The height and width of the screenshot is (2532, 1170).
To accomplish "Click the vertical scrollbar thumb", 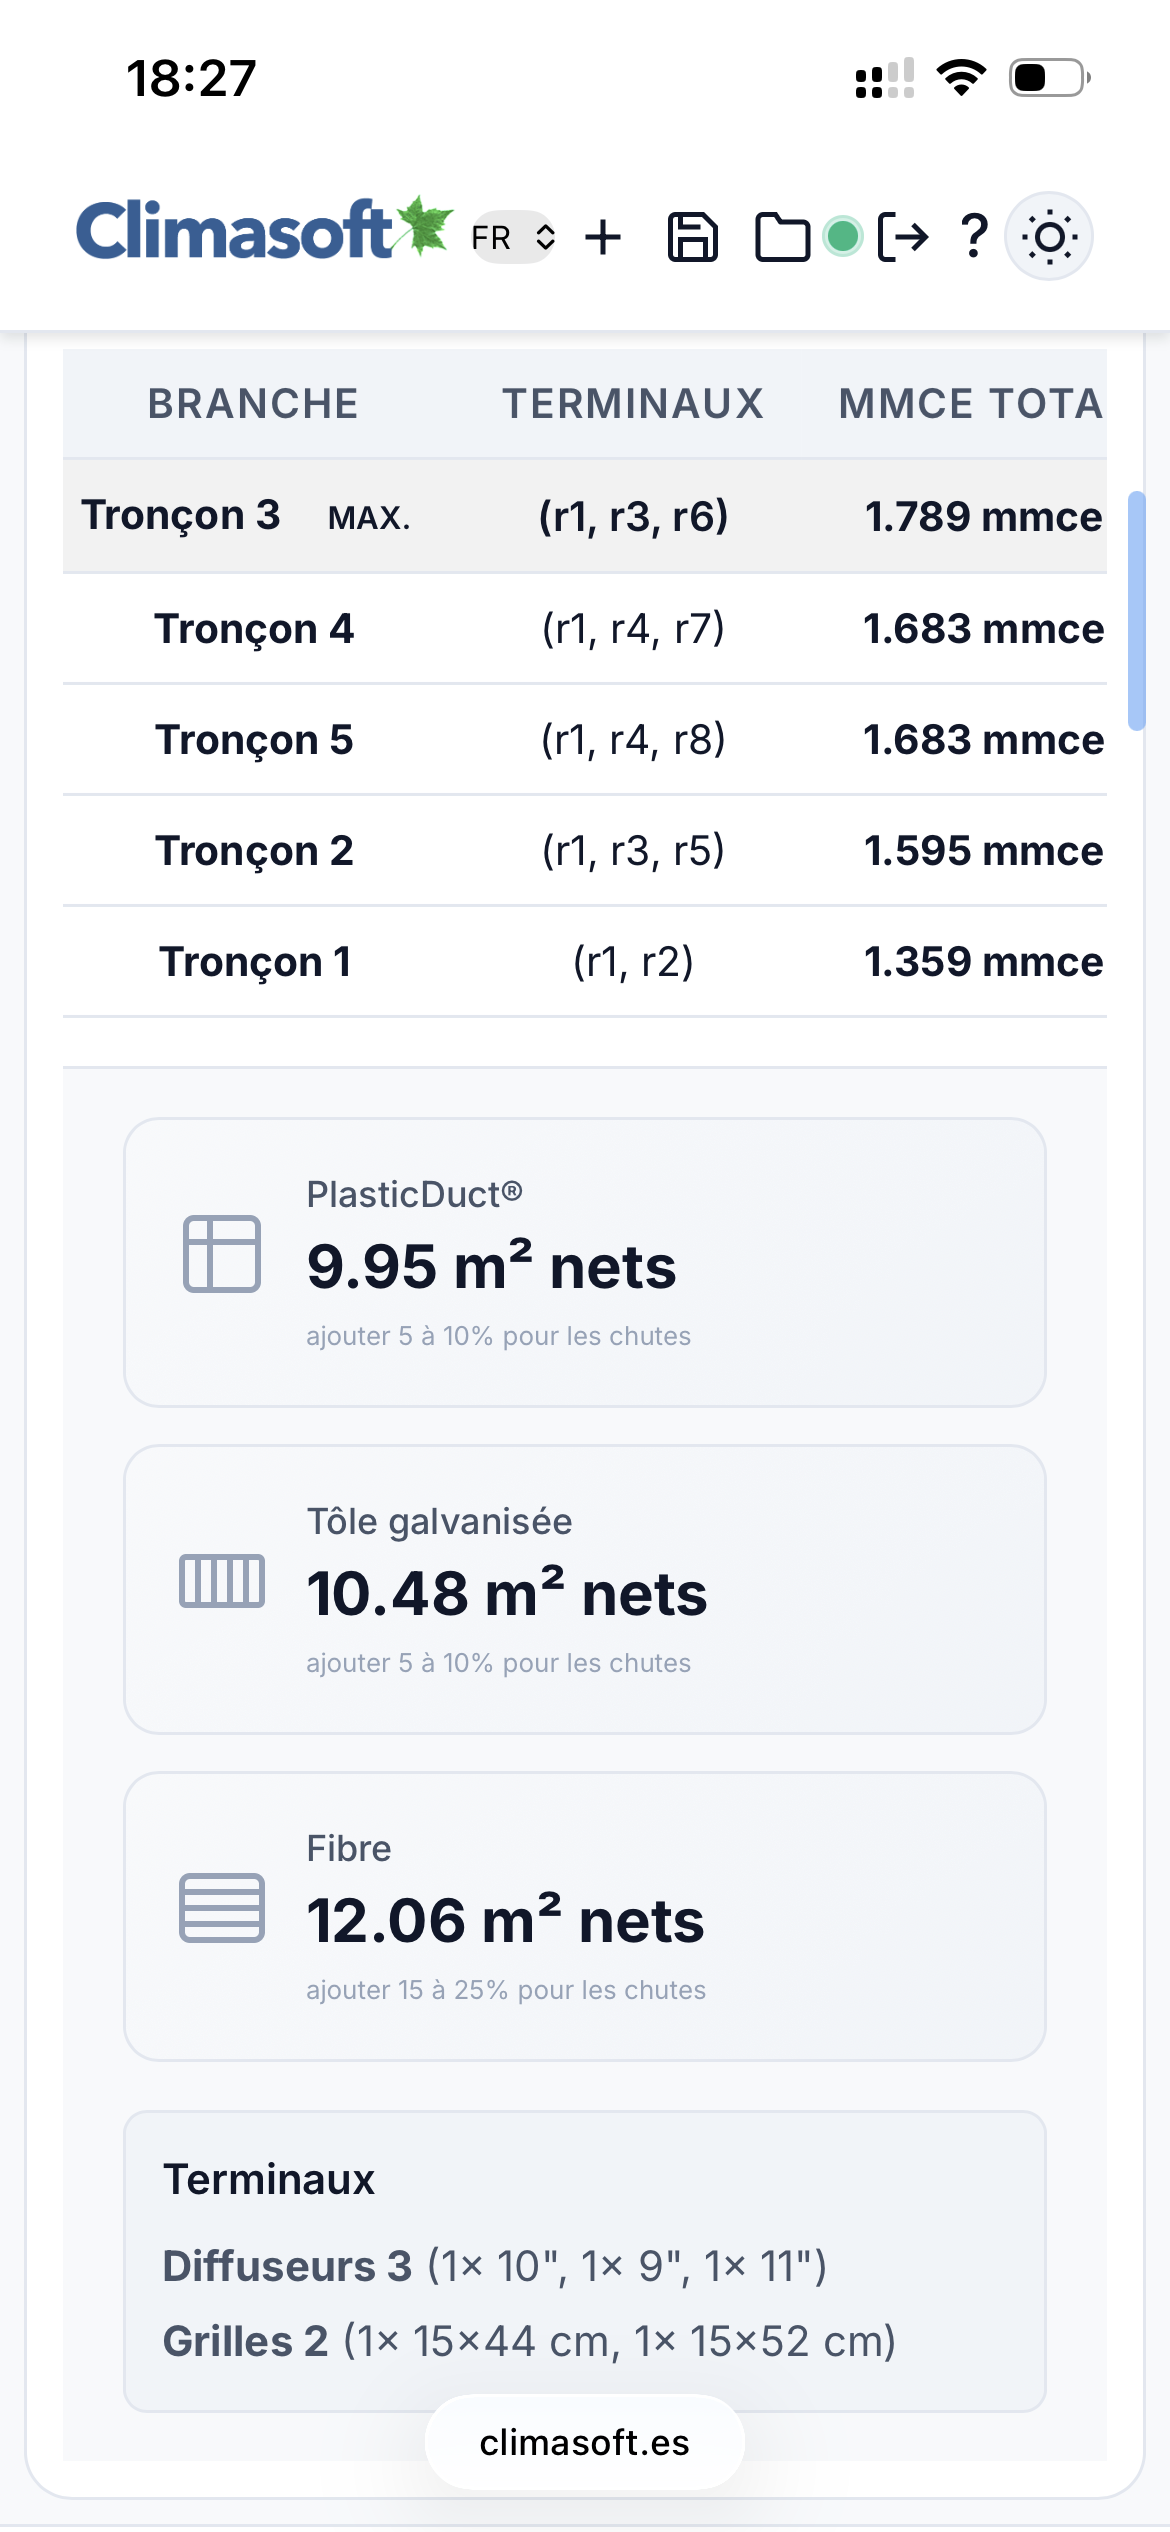I will click(1136, 610).
